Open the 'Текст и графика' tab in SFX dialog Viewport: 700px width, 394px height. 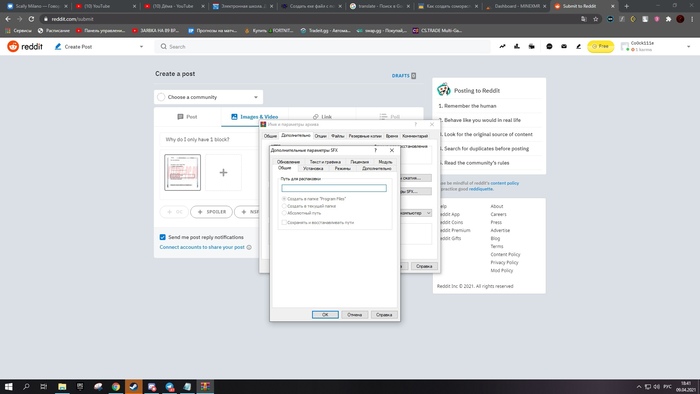click(325, 162)
